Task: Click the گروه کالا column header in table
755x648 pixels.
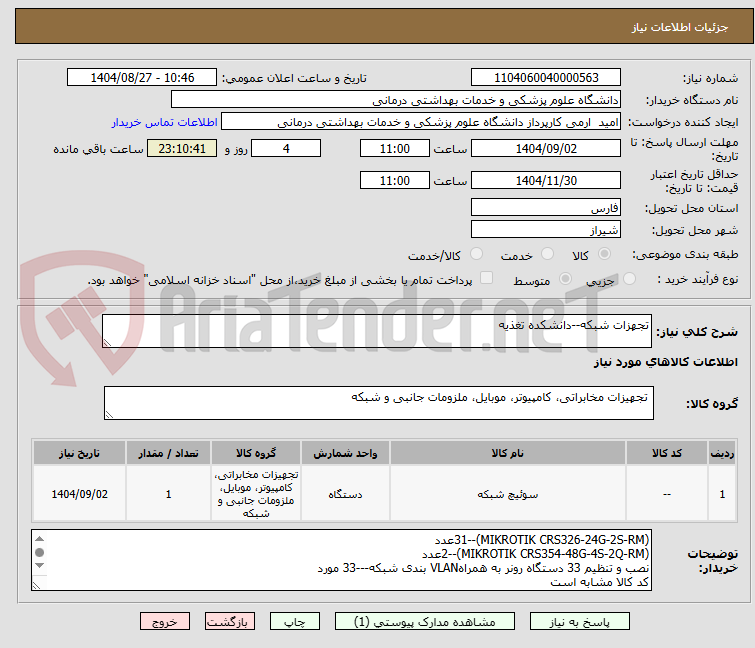Action: [256, 453]
